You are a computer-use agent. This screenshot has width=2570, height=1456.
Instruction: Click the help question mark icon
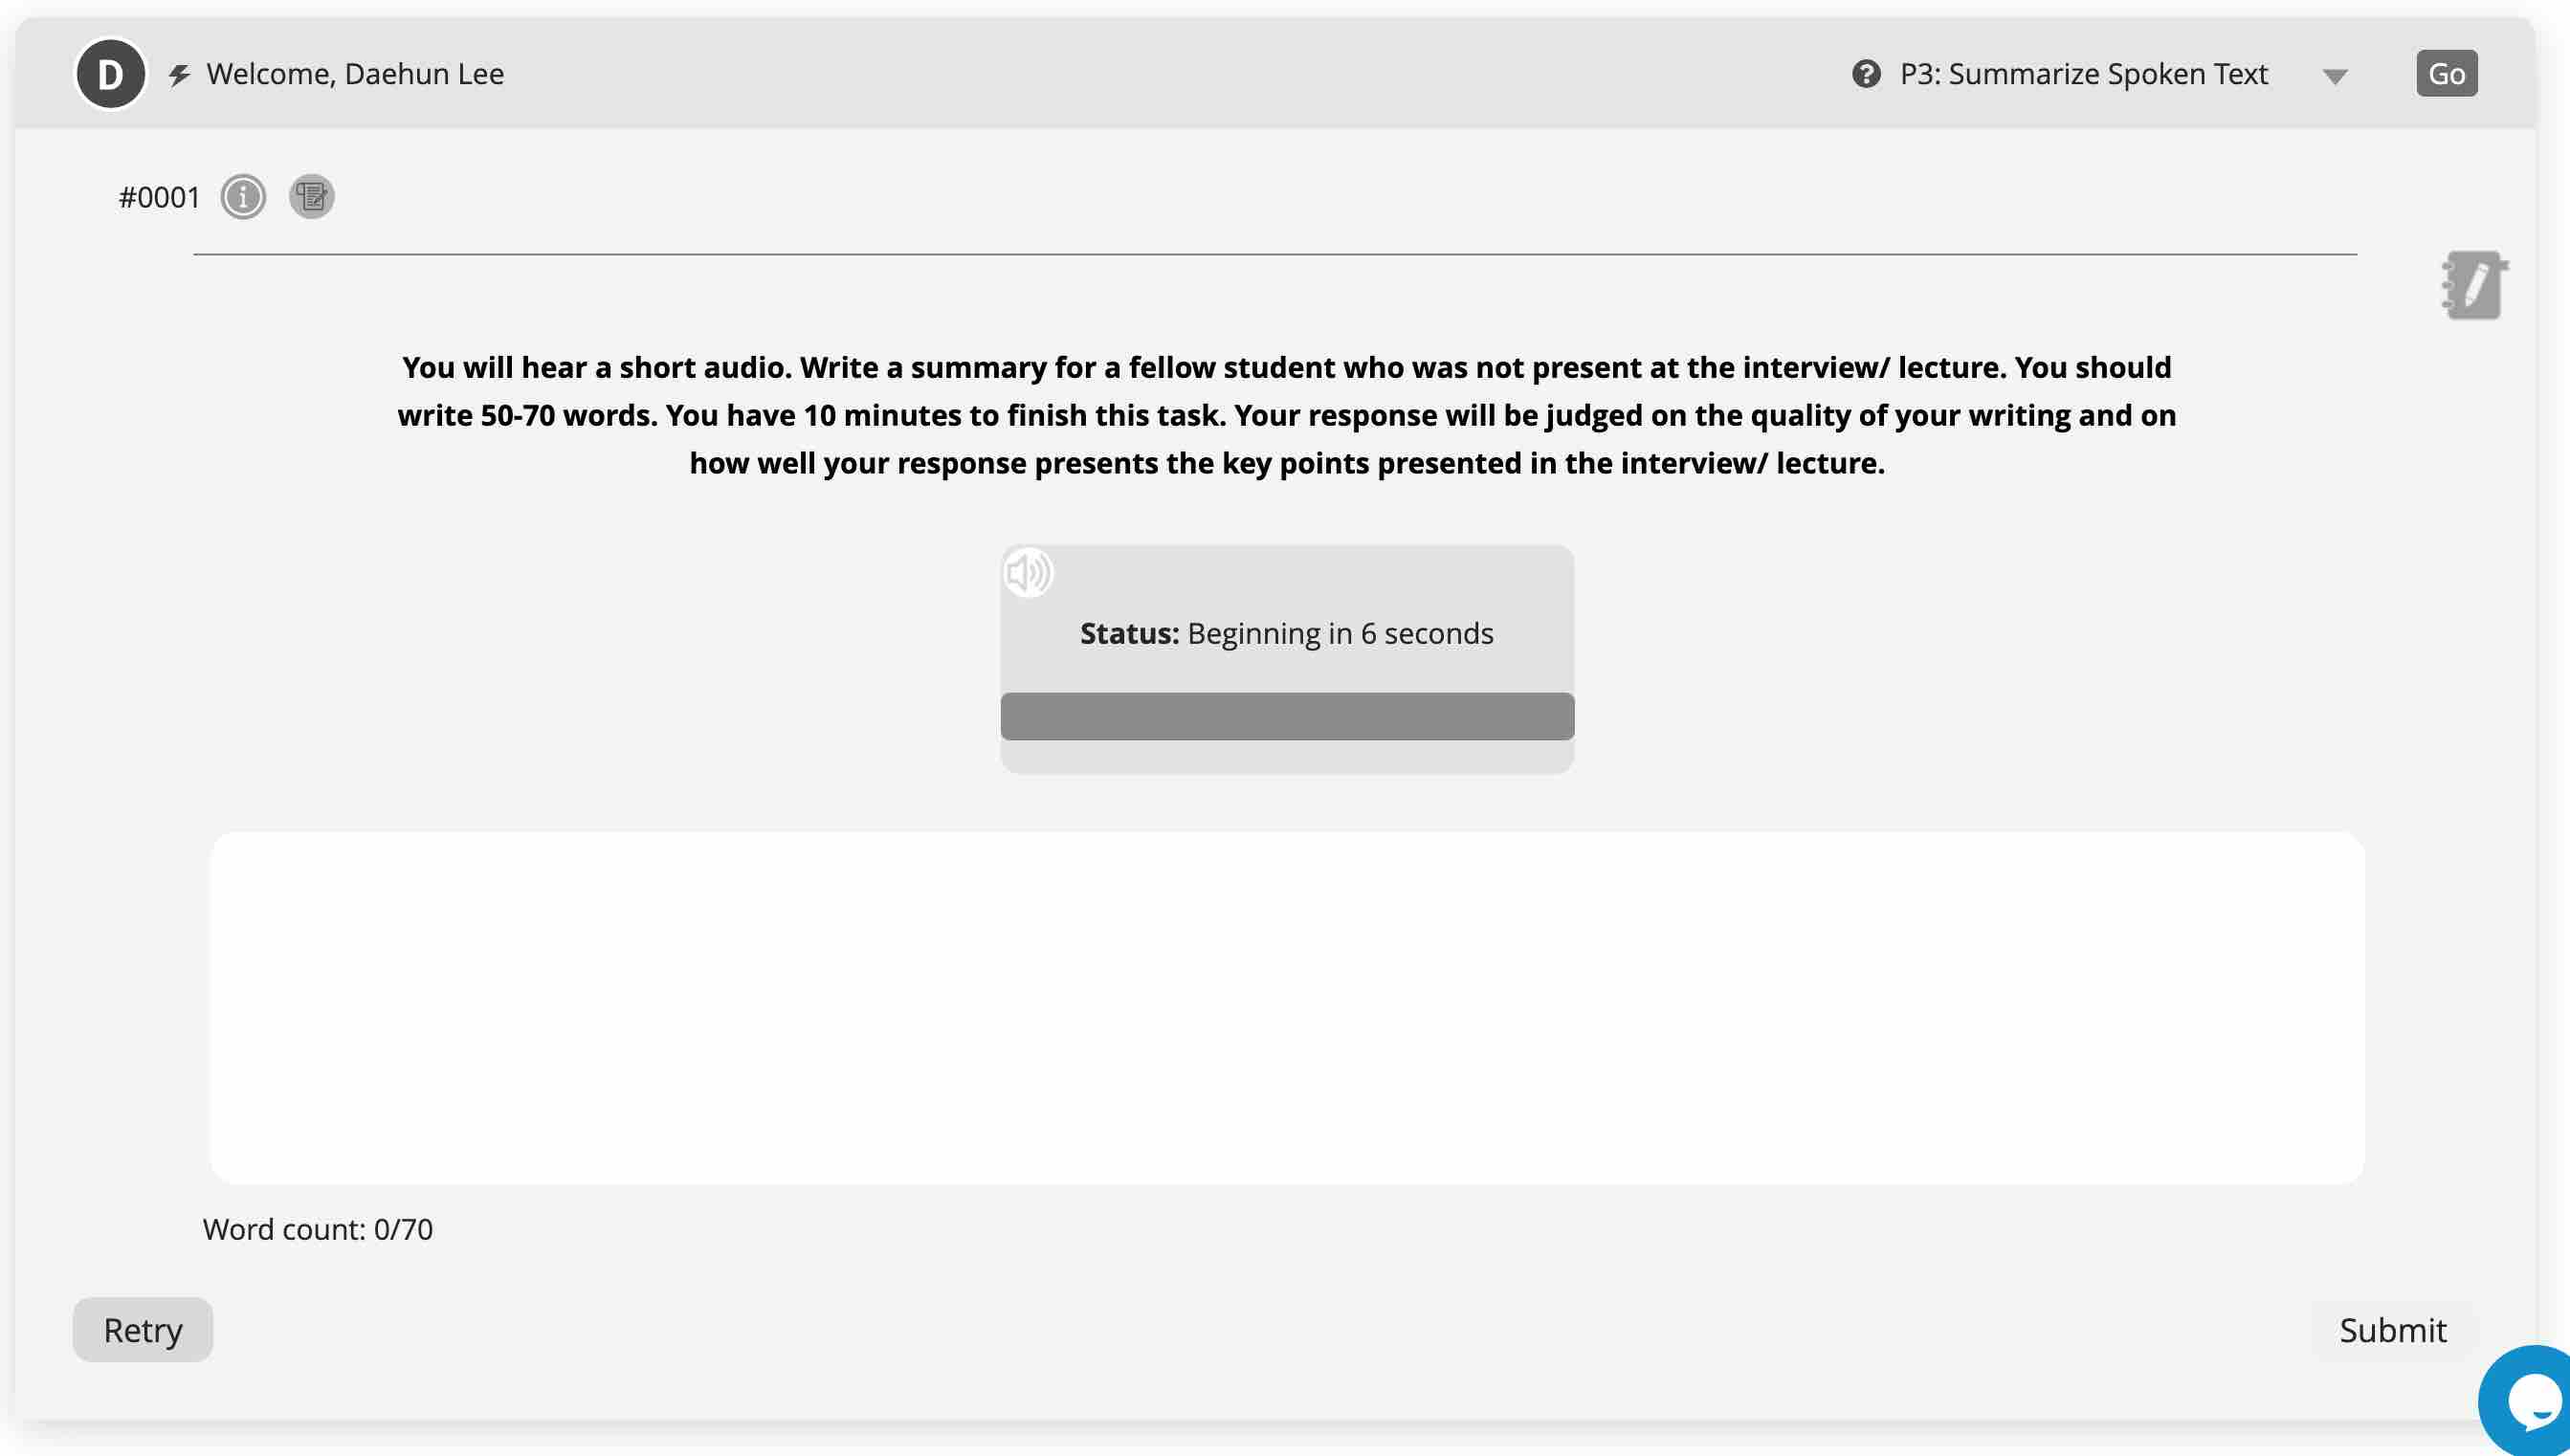click(1866, 73)
